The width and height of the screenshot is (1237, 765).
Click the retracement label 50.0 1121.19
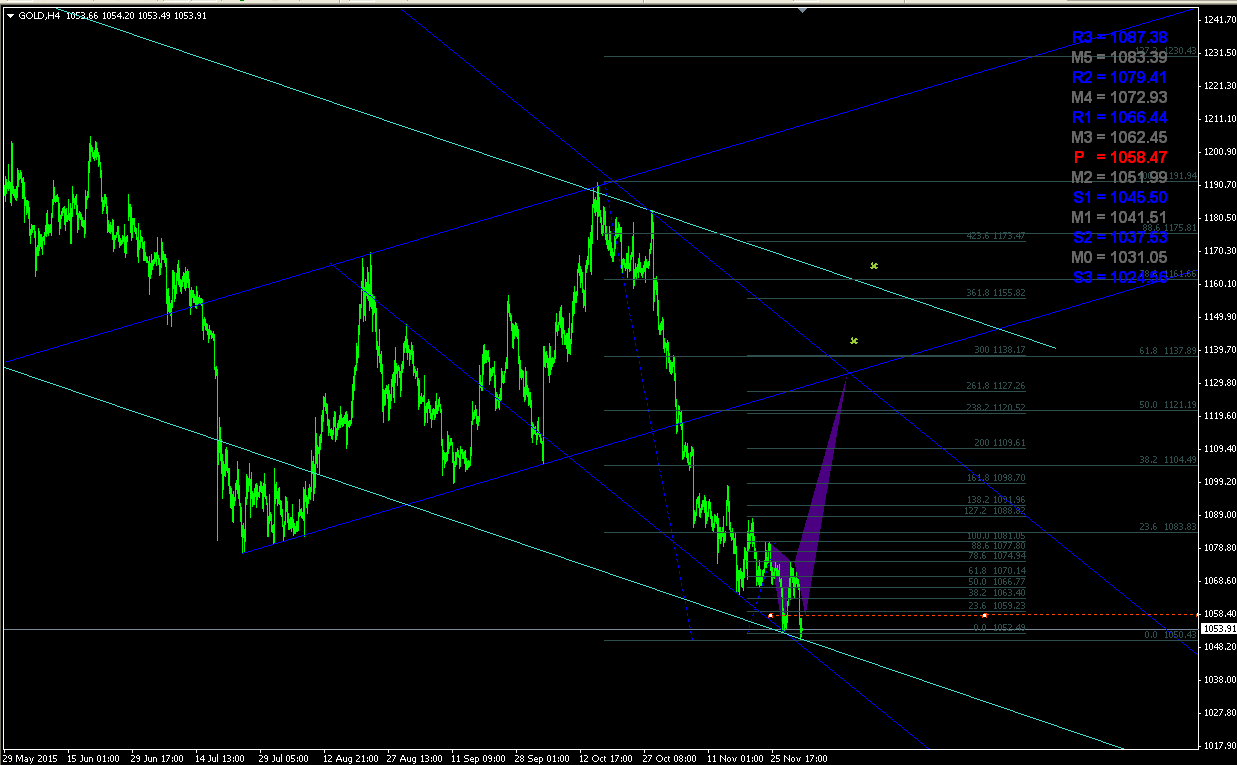(x=1168, y=405)
